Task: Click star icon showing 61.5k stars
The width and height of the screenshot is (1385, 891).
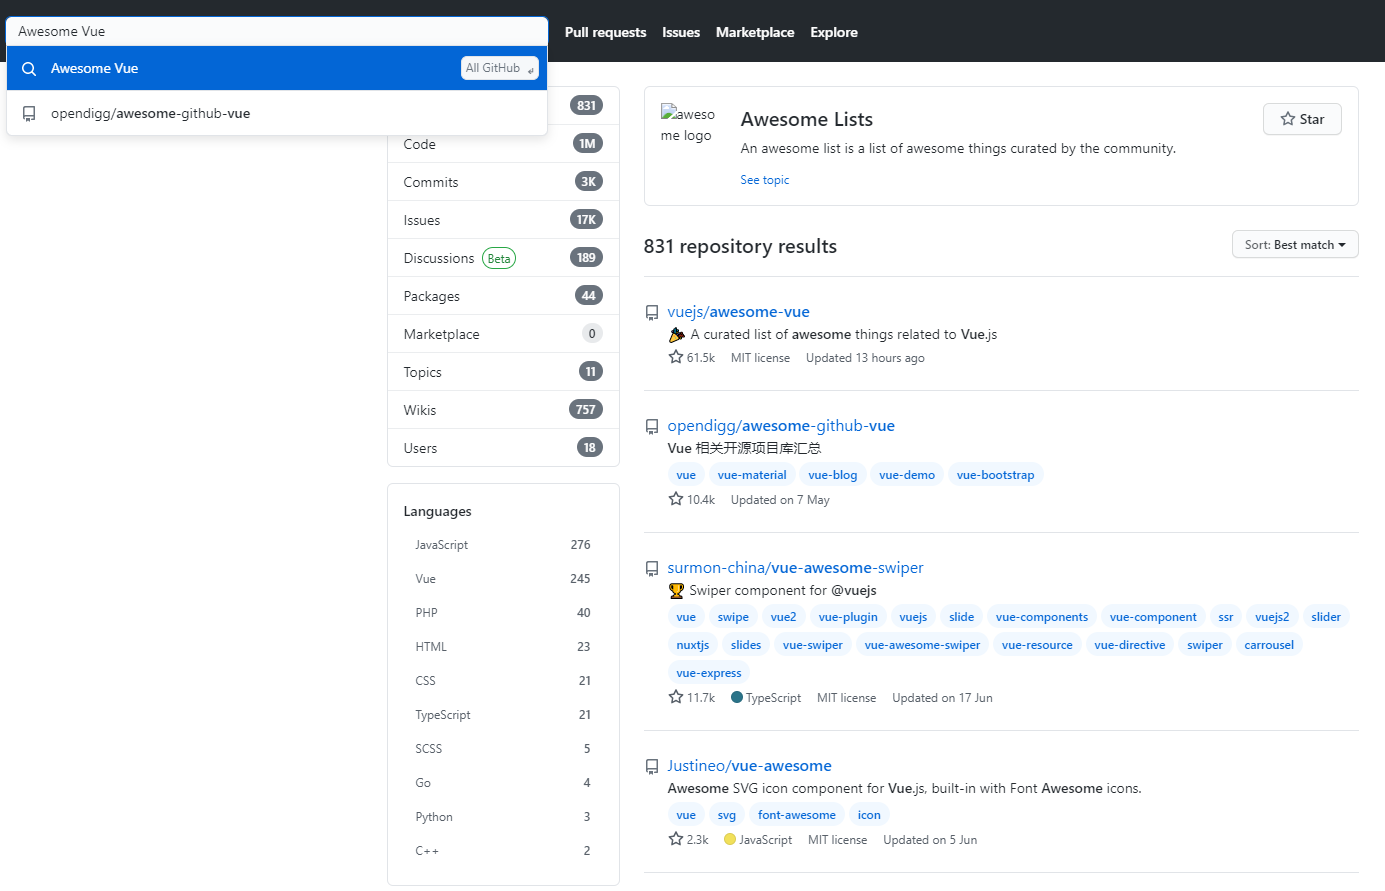Action: pyautogui.click(x=676, y=357)
